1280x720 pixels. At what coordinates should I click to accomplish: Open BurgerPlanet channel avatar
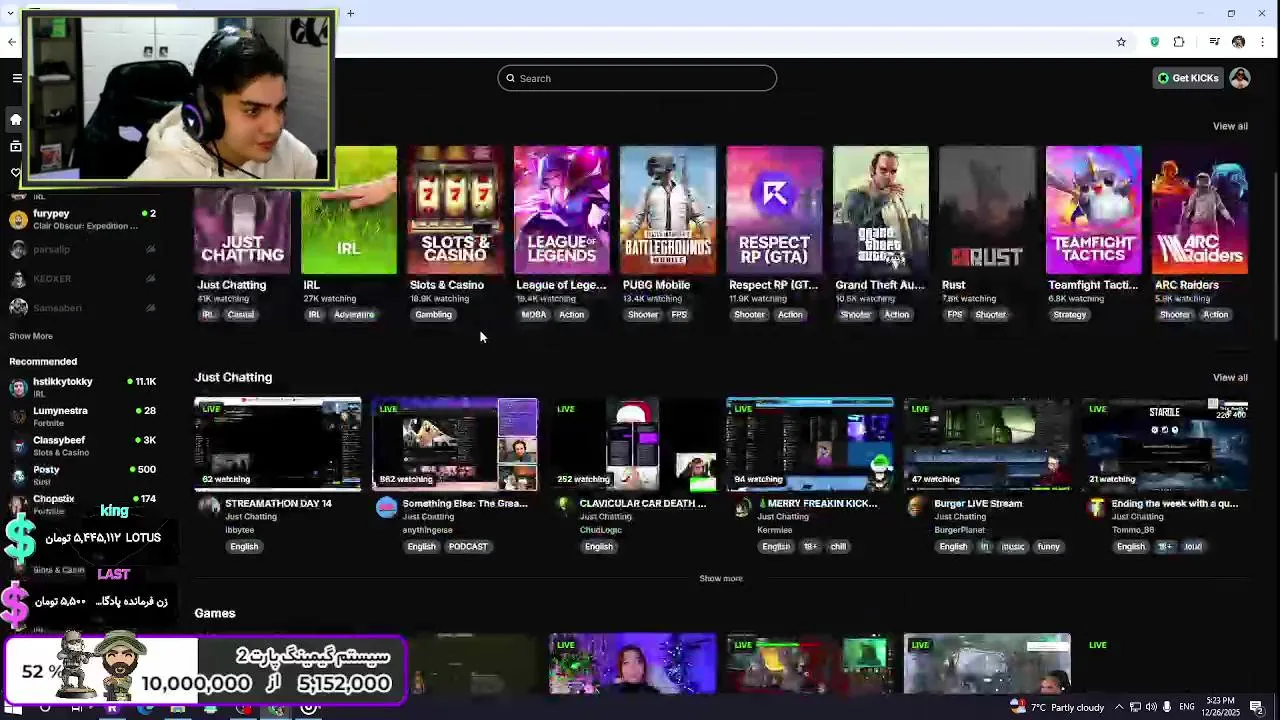tap(917, 507)
